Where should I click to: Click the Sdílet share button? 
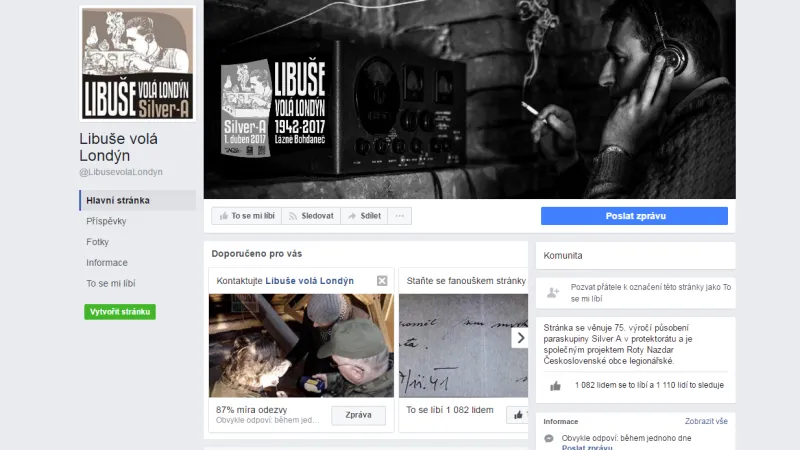point(364,216)
